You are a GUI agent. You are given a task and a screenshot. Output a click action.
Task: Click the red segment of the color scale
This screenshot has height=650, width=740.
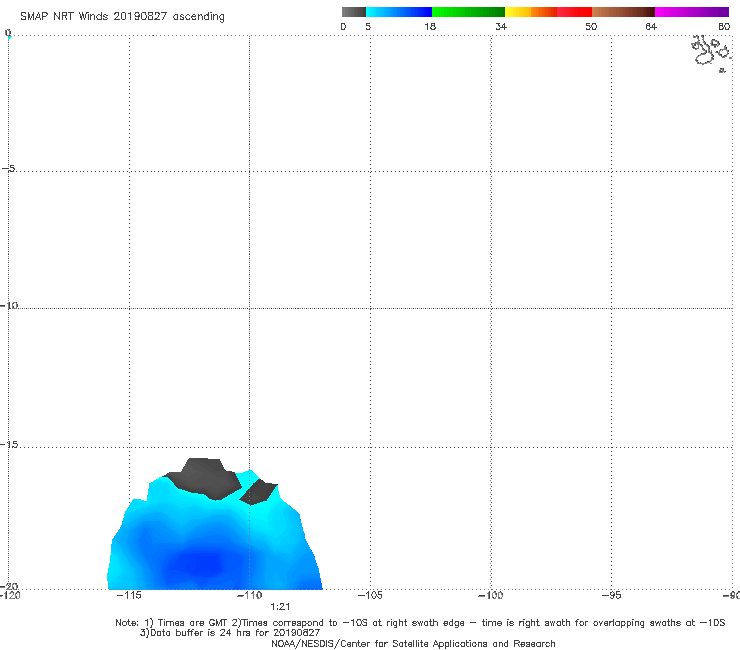pyautogui.click(x=574, y=12)
